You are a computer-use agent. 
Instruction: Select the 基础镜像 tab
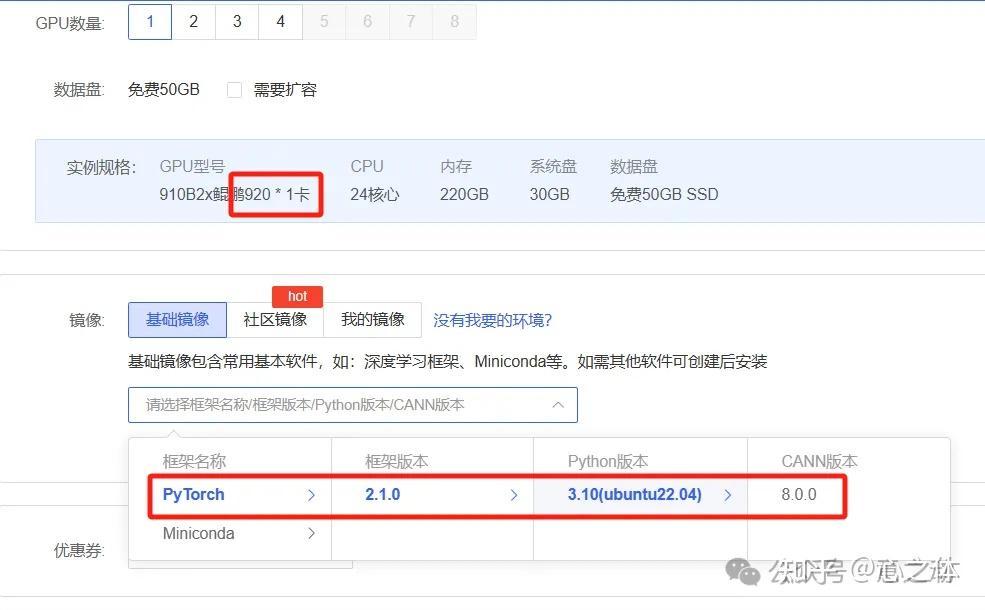click(x=177, y=319)
